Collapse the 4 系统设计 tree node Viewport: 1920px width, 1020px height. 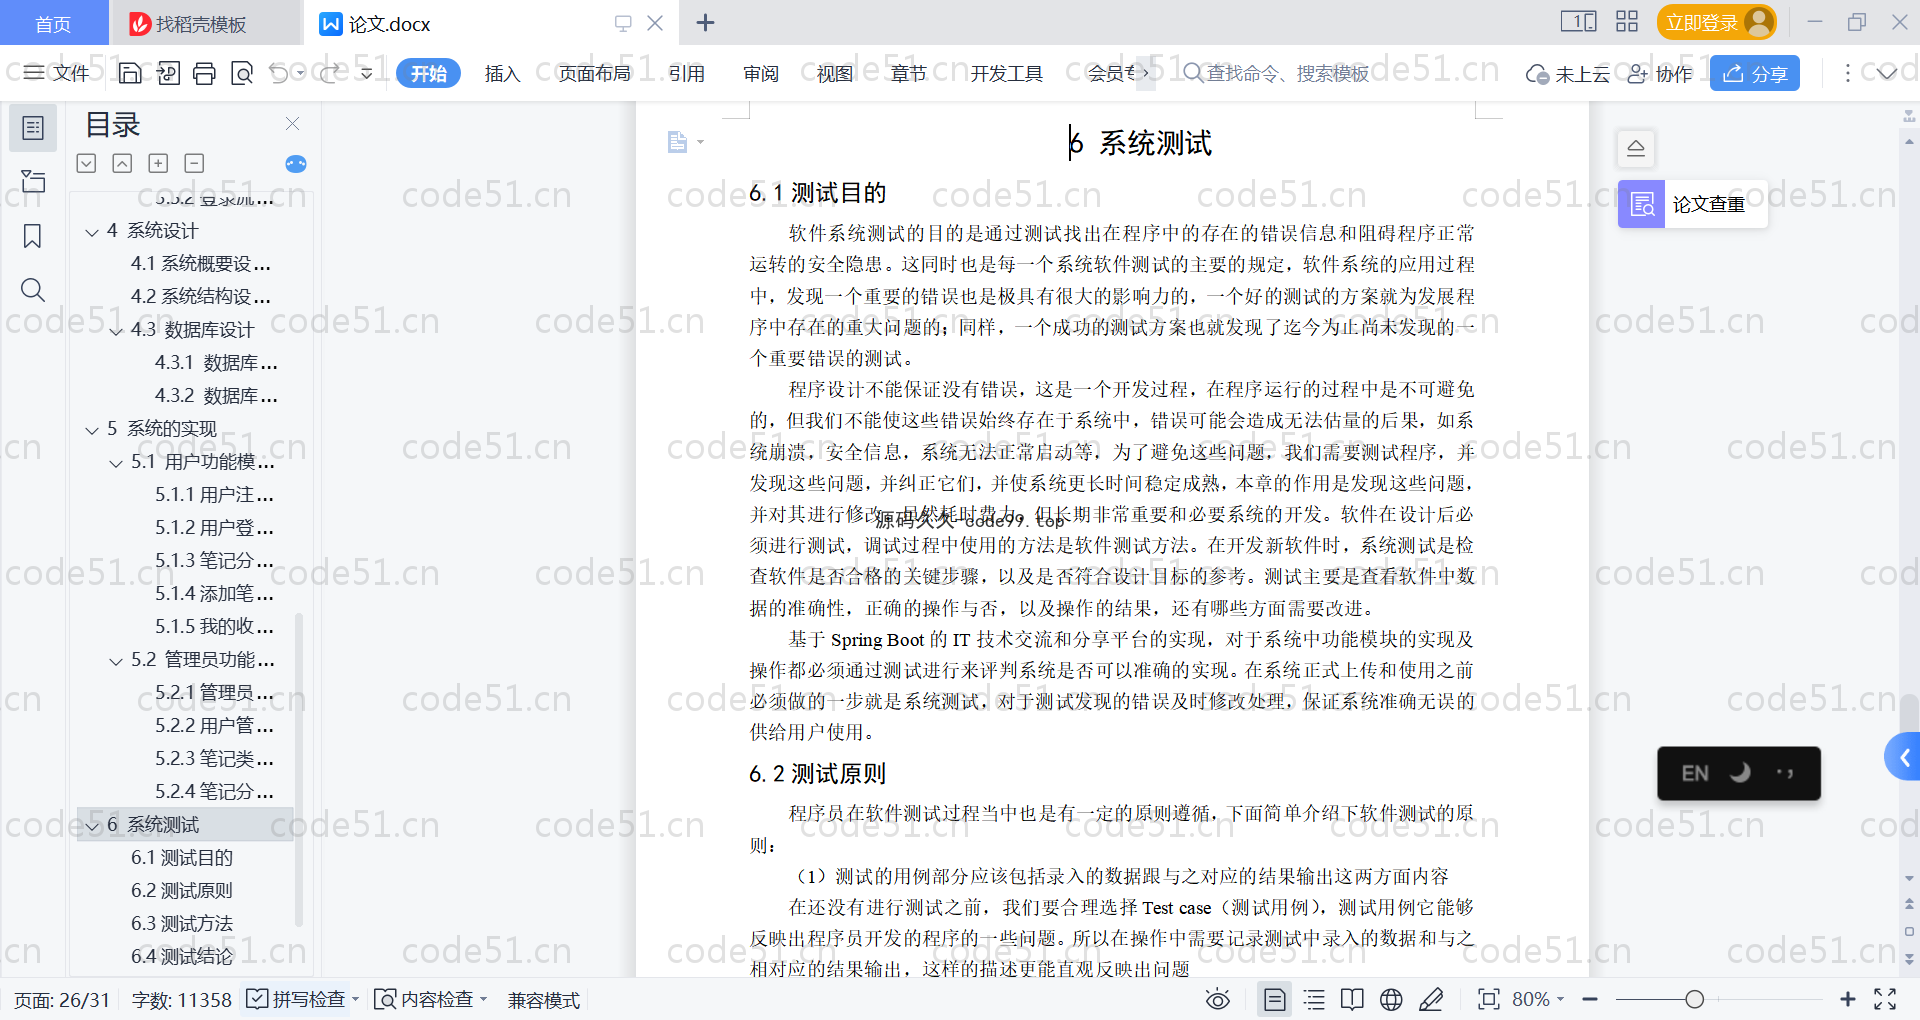coord(92,232)
